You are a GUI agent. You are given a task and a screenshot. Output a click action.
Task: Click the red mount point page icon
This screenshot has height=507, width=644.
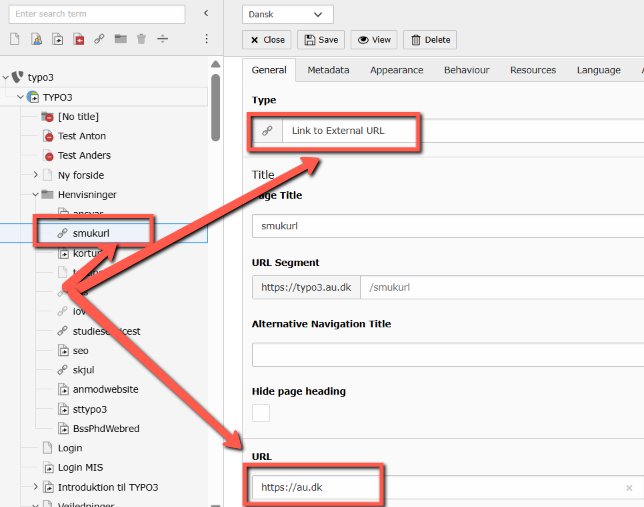click(78, 39)
